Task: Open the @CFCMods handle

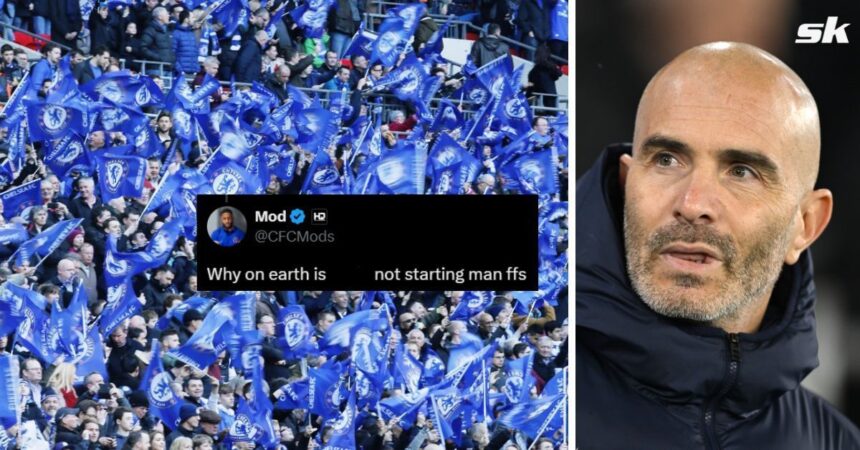Action: pyautogui.click(x=295, y=236)
